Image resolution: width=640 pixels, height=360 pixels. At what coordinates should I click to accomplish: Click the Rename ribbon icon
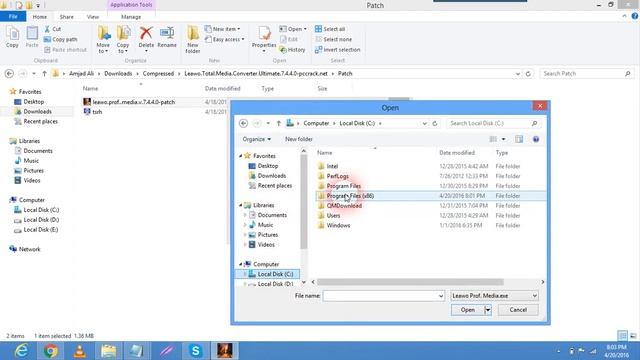(167, 37)
